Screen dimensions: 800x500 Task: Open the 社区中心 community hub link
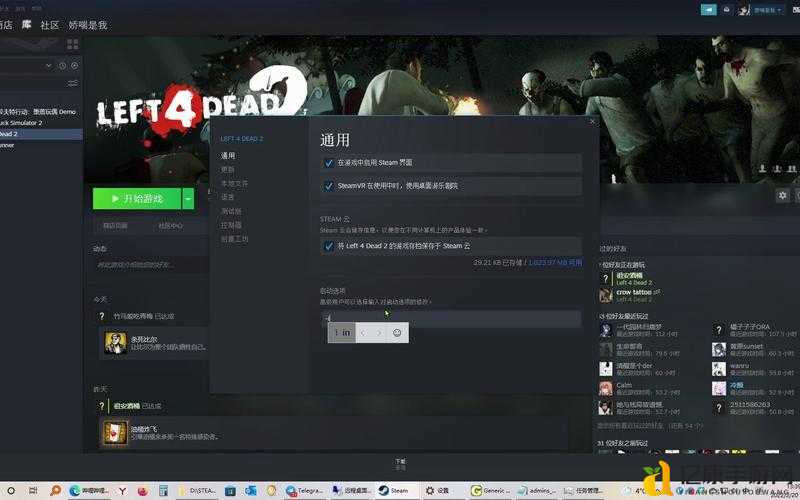[170, 226]
